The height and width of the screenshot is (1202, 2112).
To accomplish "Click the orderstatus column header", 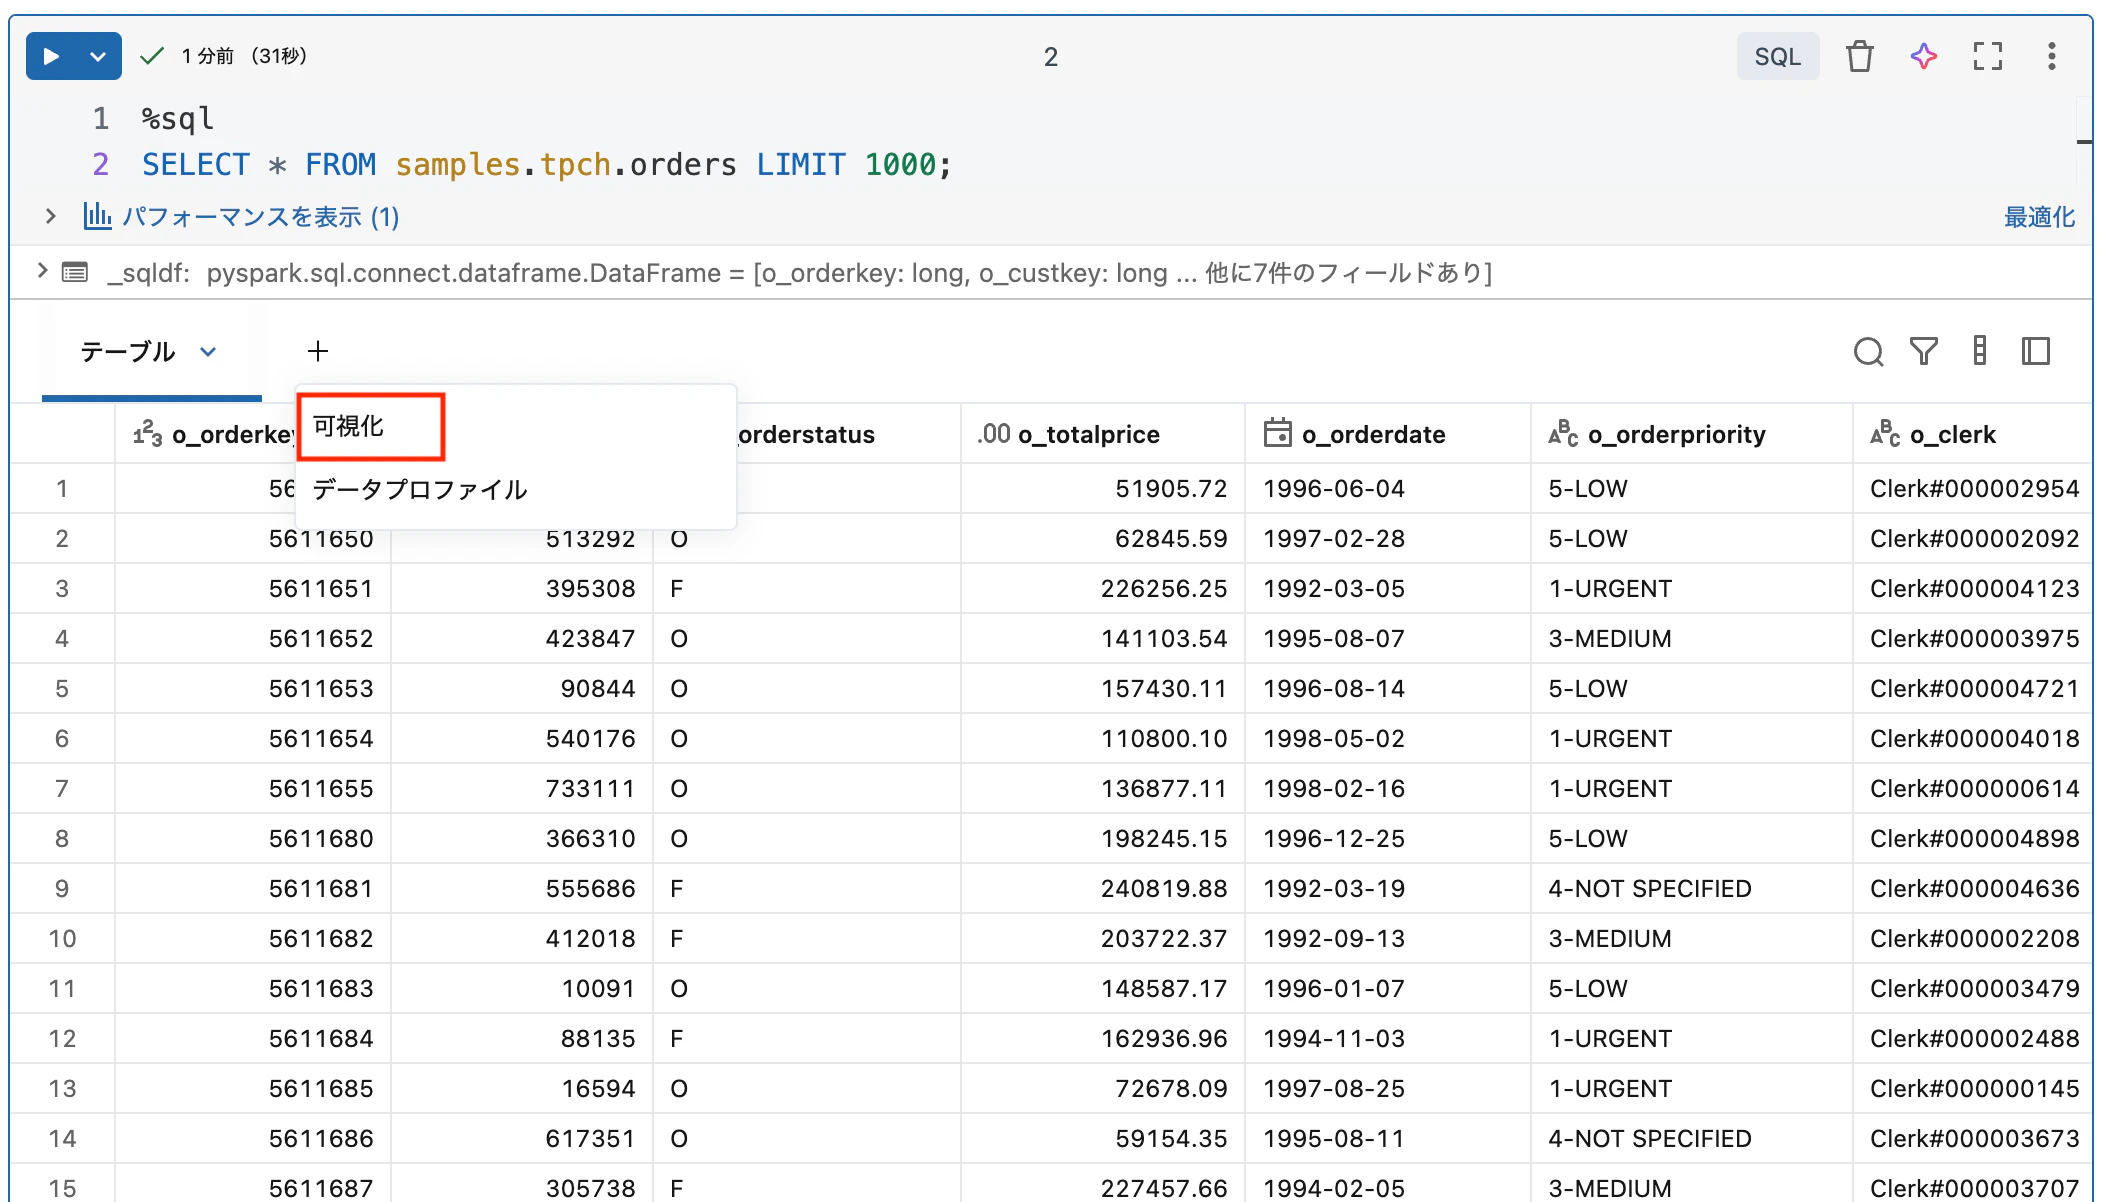I will click(807, 434).
